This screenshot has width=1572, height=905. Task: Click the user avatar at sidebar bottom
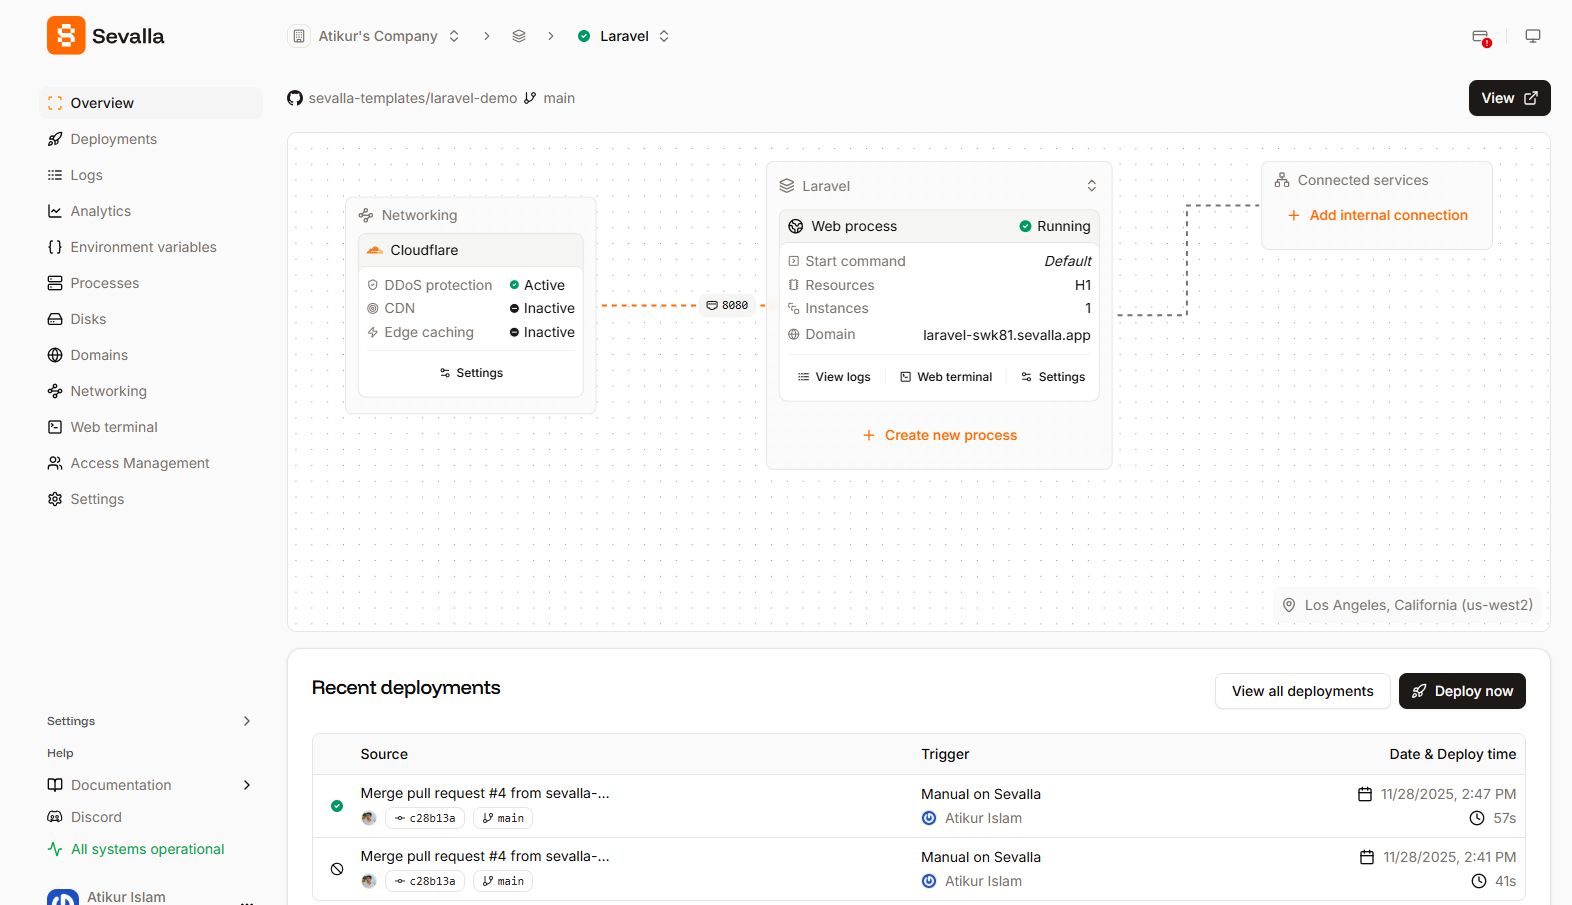tap(63, 898)
